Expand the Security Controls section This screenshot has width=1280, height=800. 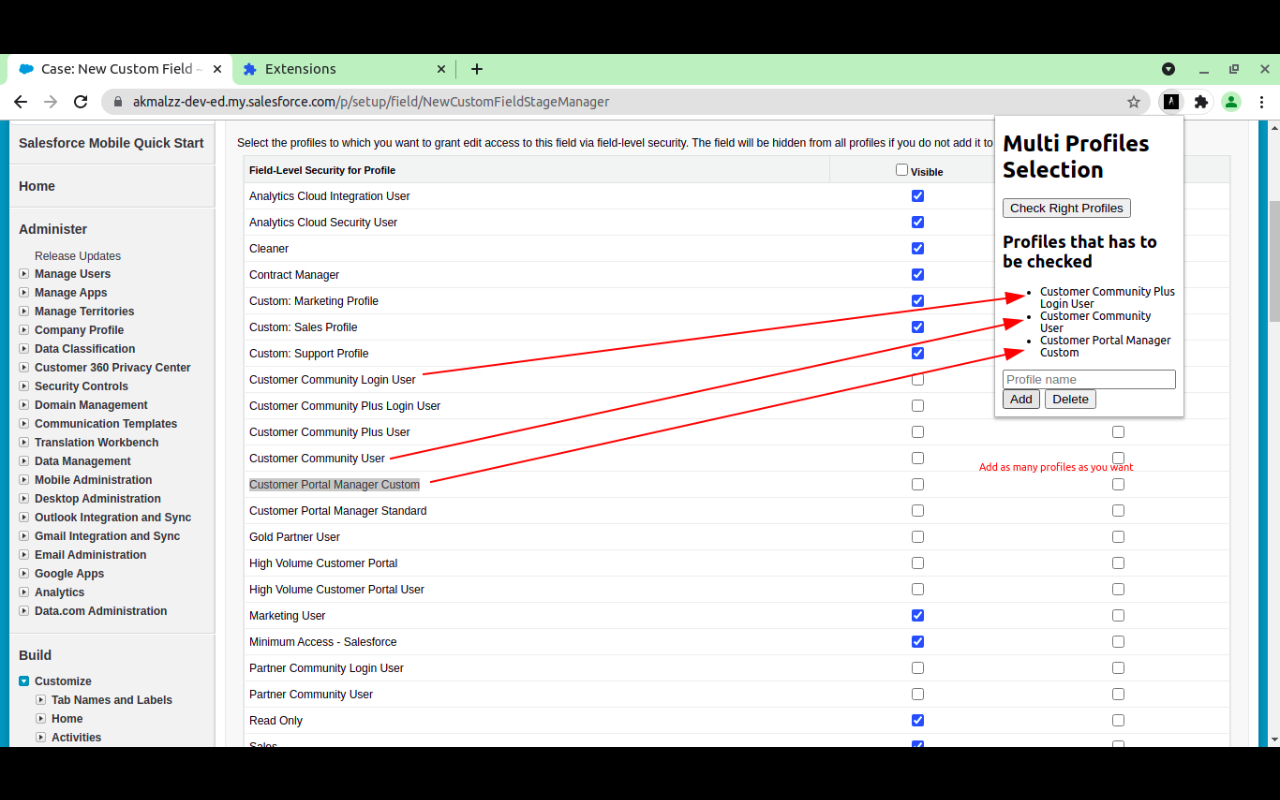[24, 386]
